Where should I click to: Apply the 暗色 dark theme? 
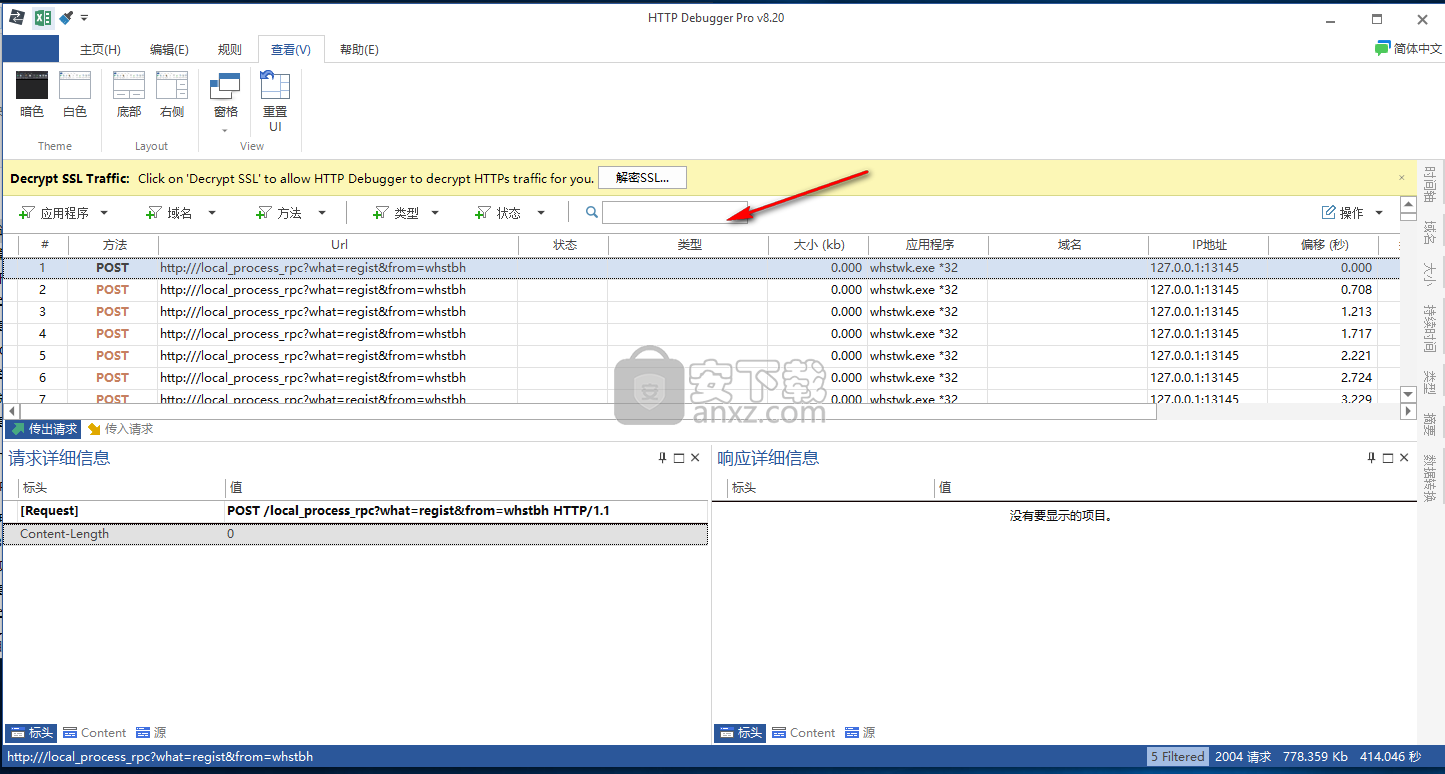coord(32,95)
